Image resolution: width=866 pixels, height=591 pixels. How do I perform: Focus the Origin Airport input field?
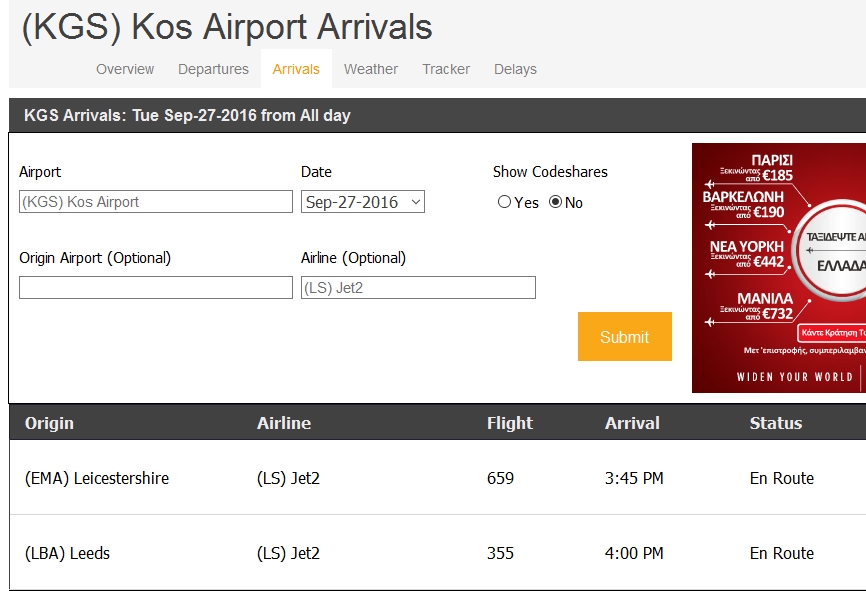[x=156, y=288]
